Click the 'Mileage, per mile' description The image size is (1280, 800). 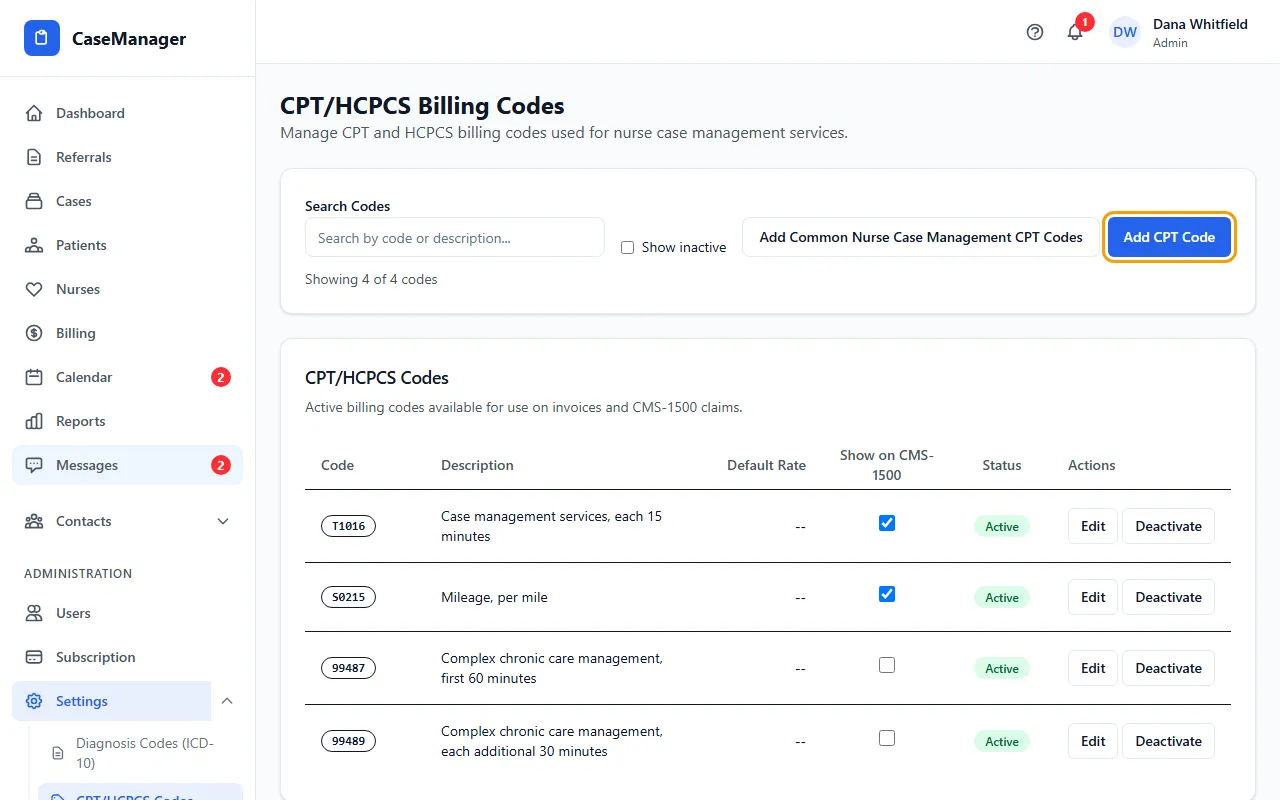click(x=494, y=597)
